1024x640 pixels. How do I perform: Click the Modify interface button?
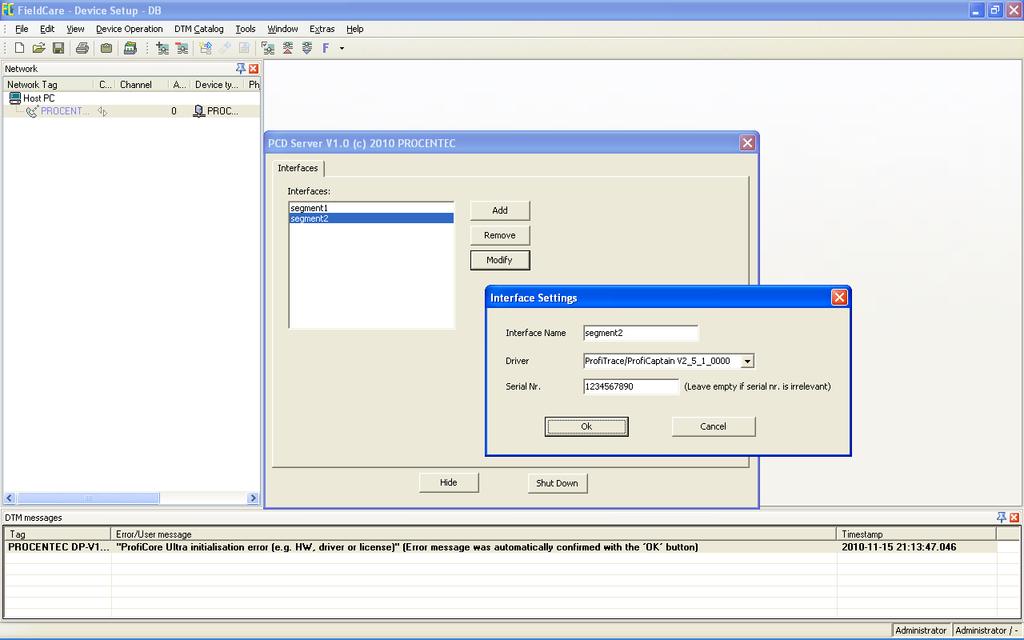coord(500,260)
